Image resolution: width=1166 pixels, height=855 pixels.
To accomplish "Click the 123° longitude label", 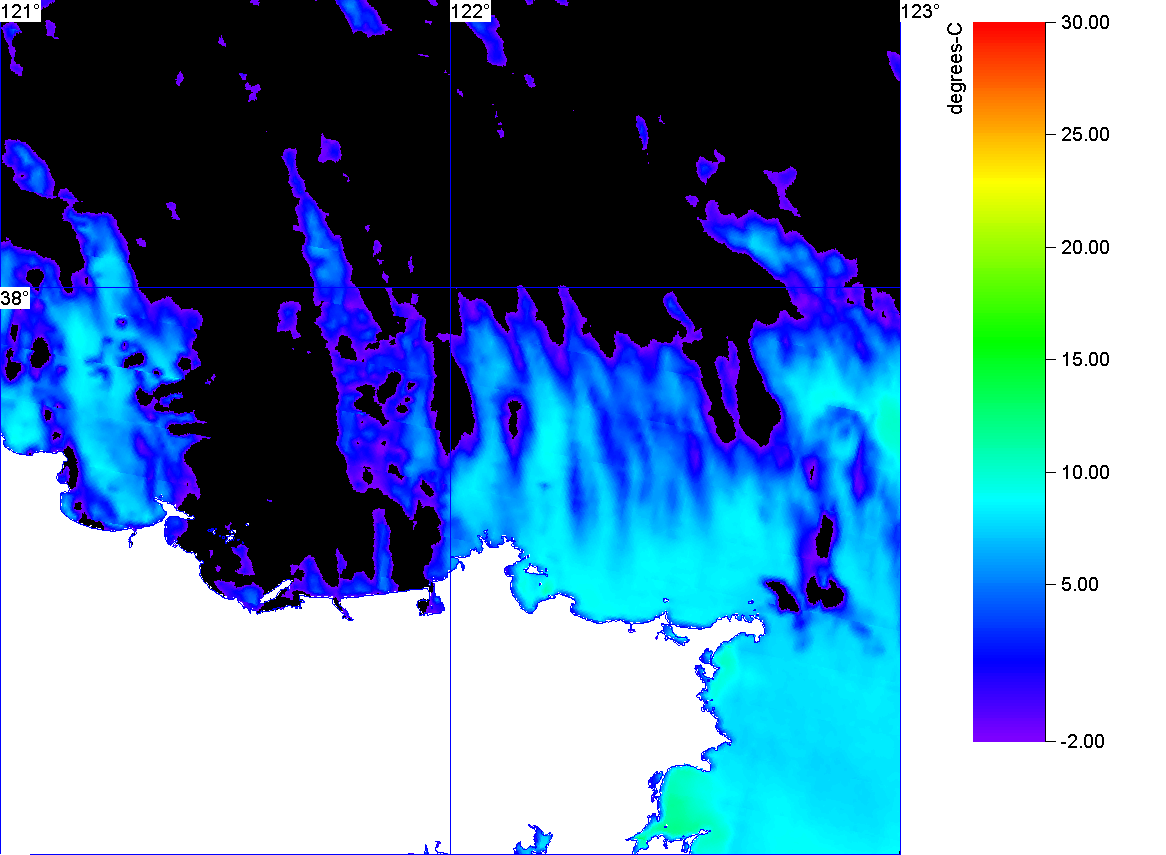I will pos(921,11).
